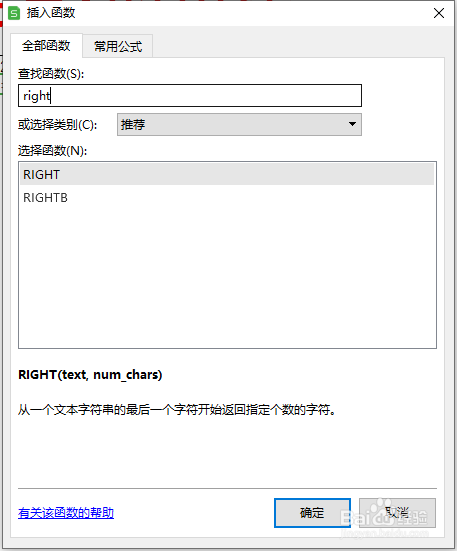Dismiss the dialog with 取消
The width and height of the screenshot is (457, 551).
[x=397, y=513]
